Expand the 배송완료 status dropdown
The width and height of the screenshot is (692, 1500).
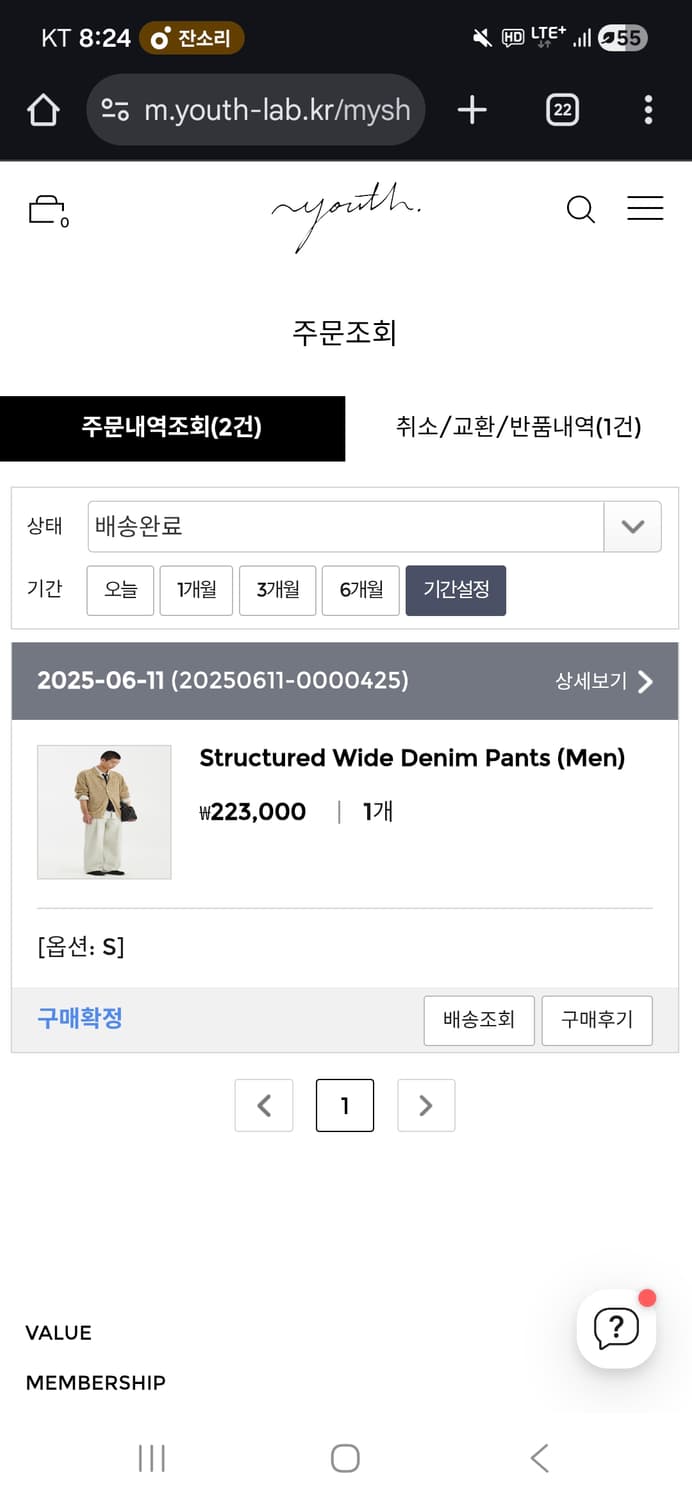coord(632,526)
